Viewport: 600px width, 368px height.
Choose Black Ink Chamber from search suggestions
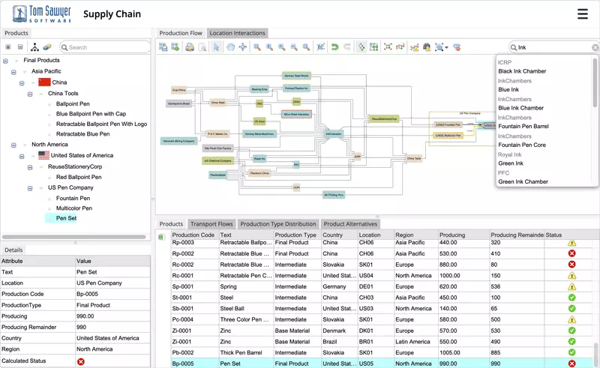(522, 71)
